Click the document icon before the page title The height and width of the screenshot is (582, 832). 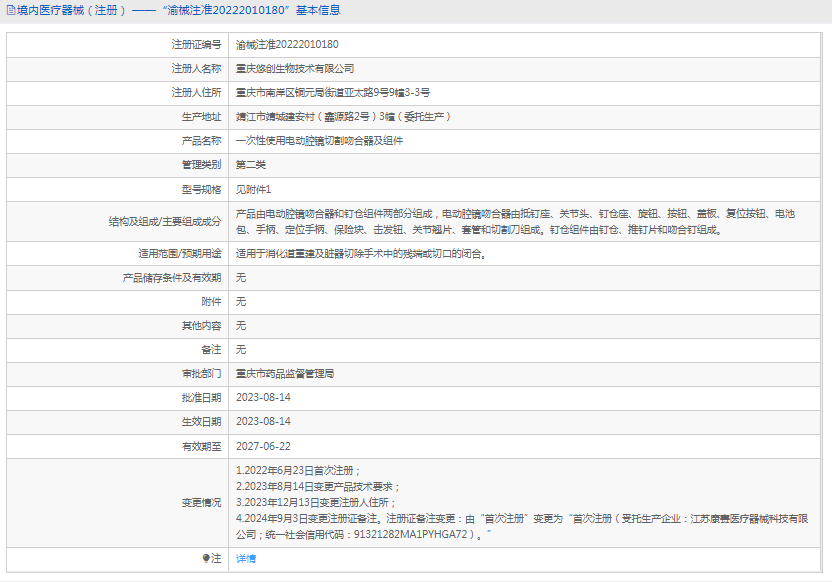point(11,10)
